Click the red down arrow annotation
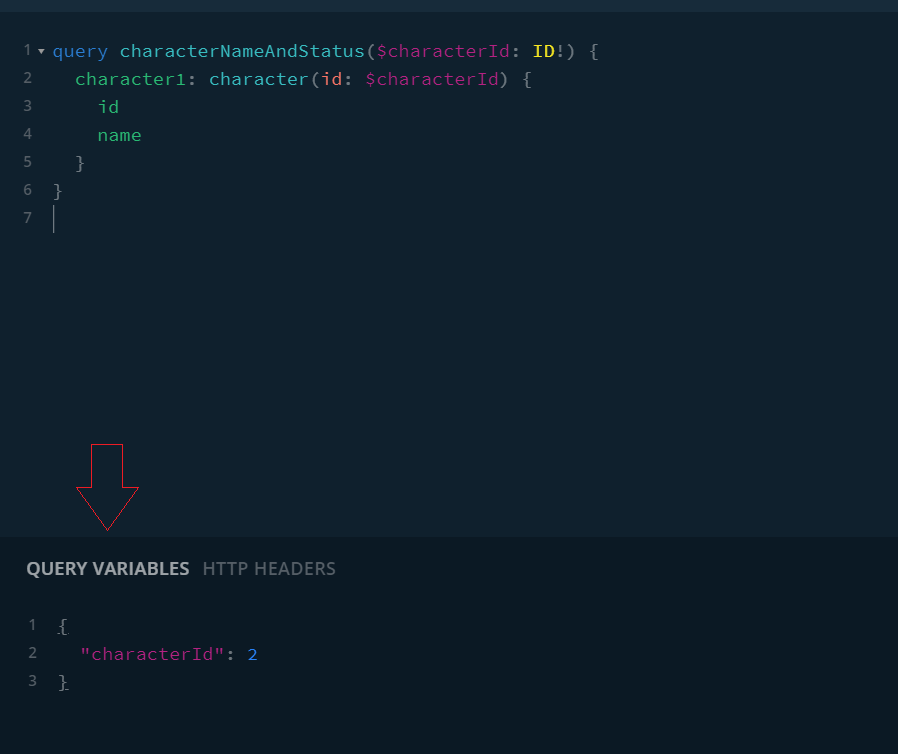This screenshot has width=898, height=754. coord(107,487)
